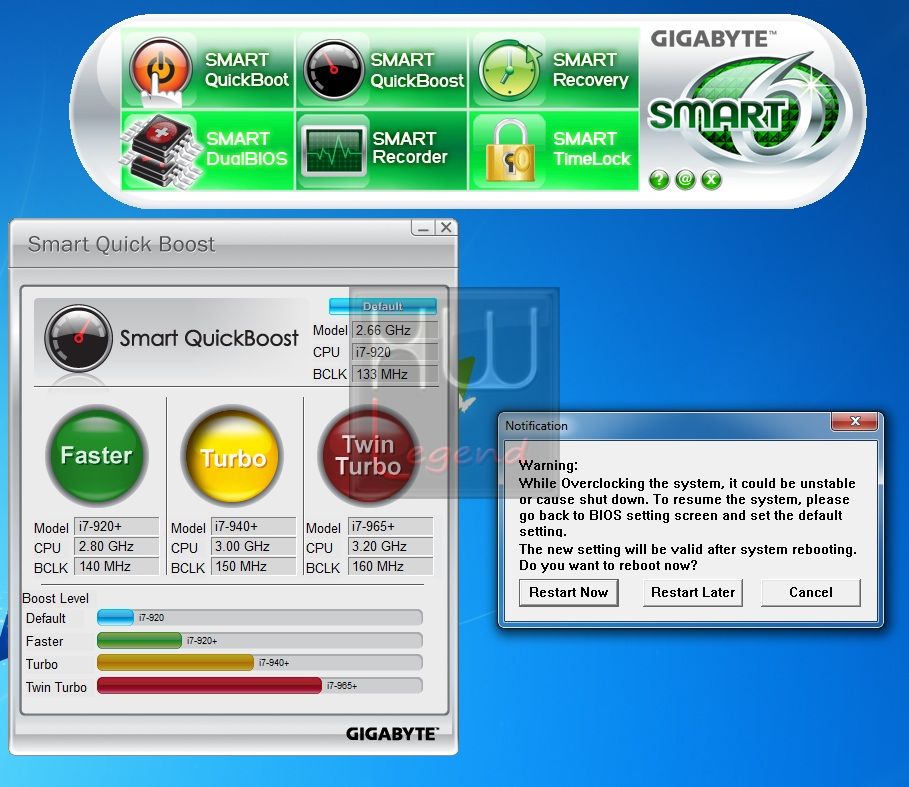Click the Faster label in Boost Level list
Viewport: 909px width, 787px height.
[x=45, y=641]
